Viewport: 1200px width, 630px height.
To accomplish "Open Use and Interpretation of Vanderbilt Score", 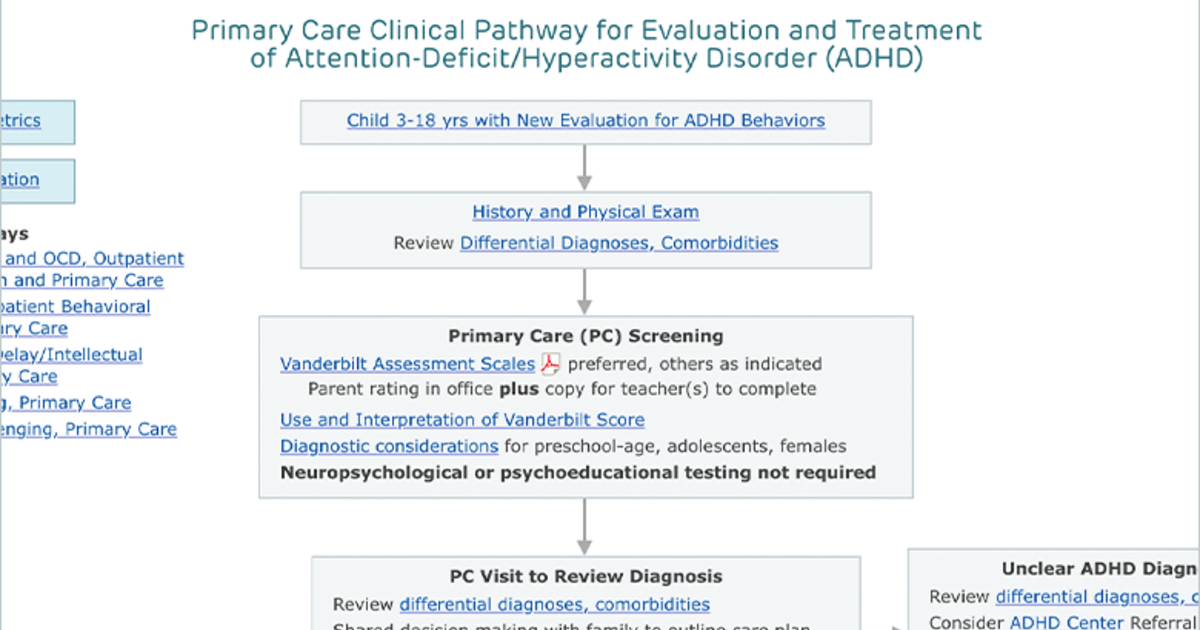I will (x=462, y=420).
